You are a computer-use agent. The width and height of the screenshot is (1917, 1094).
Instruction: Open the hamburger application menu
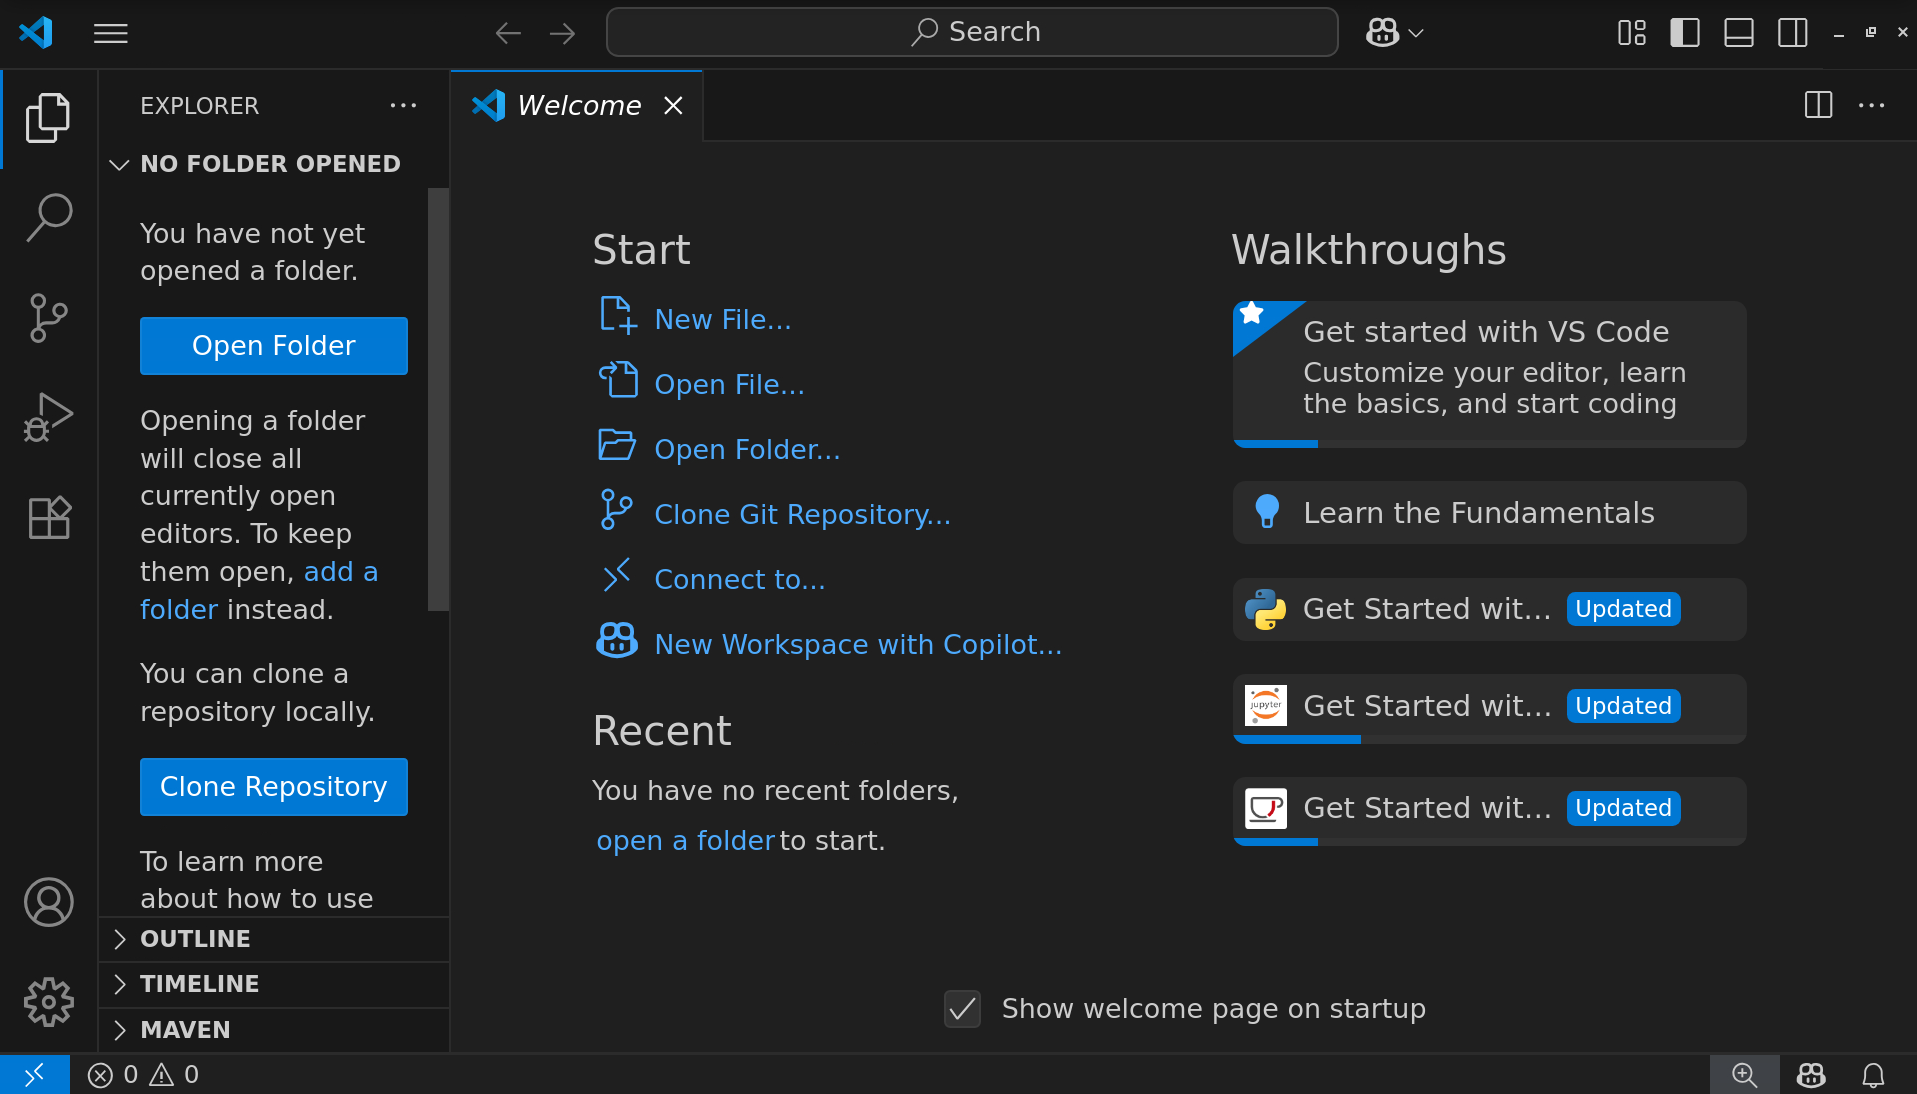coord(111,33)
